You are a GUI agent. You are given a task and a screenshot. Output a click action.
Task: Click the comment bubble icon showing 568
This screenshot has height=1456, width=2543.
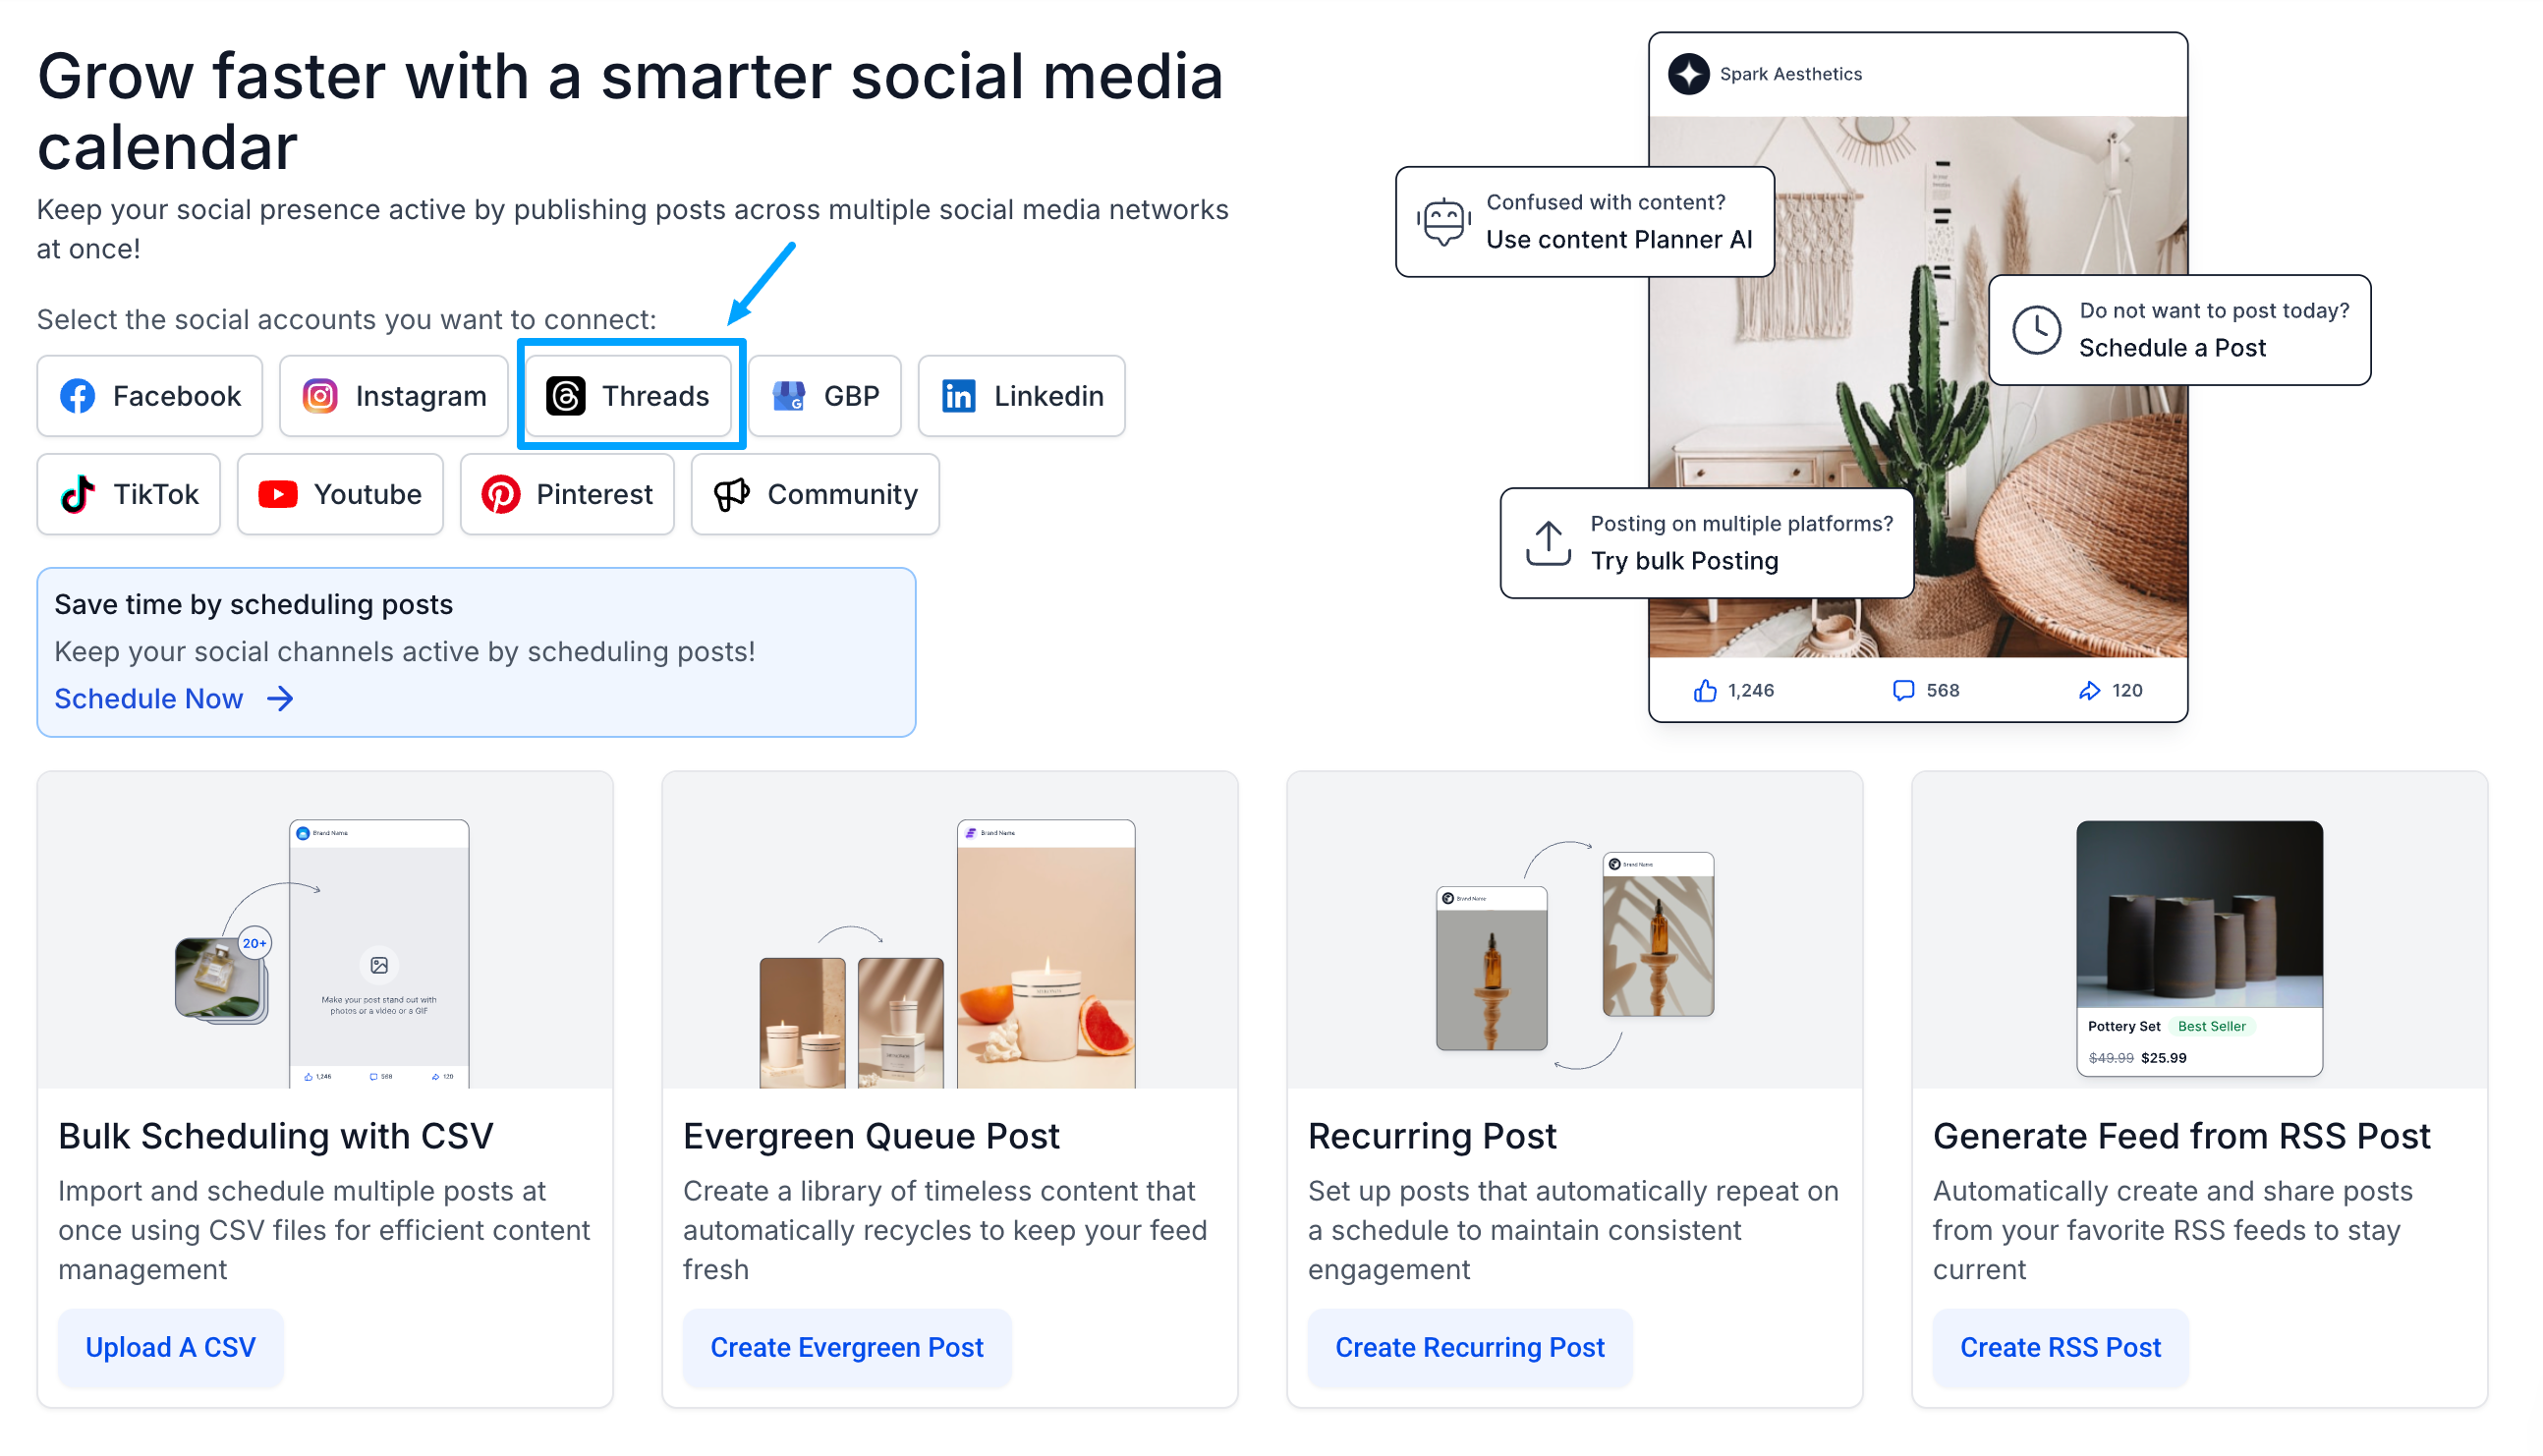point(1903,689)
